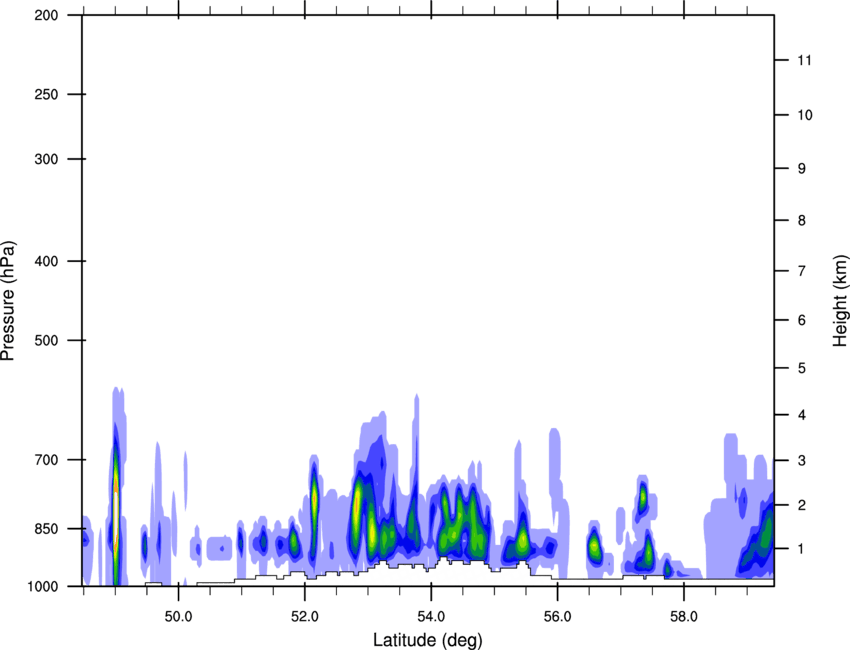This screenshot has height=650, width=850.
Task: Click the 1000 pressure tick label
Action: [x=42, y=586]
